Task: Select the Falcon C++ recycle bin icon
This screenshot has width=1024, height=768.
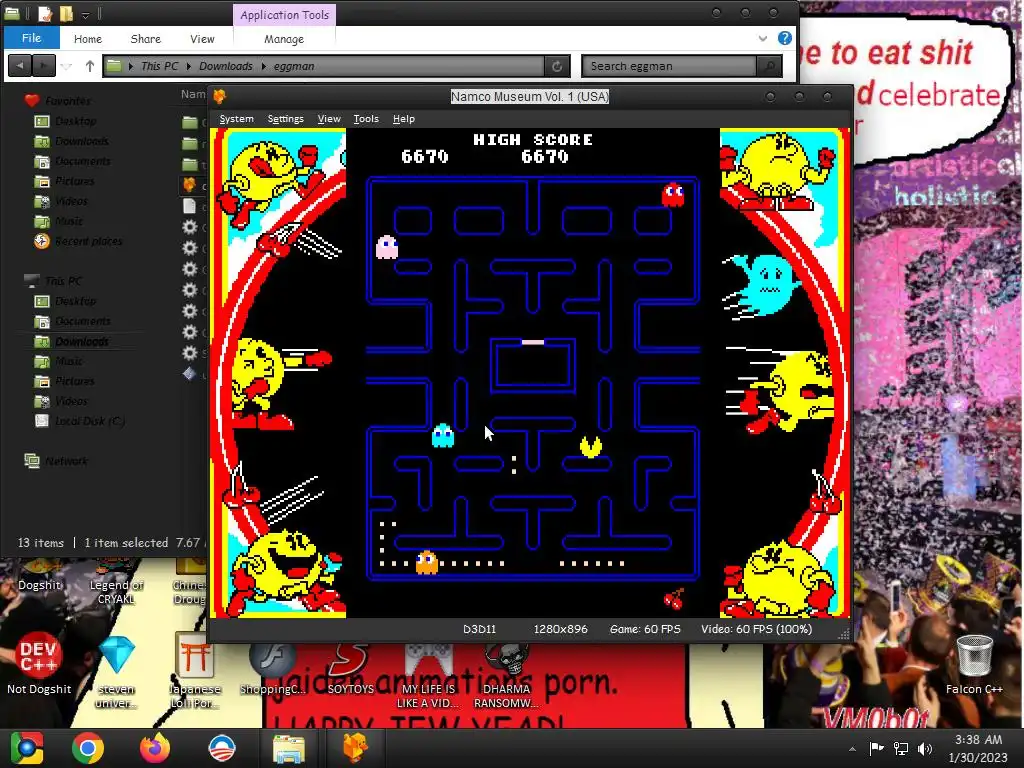Action: click(974, 665)
